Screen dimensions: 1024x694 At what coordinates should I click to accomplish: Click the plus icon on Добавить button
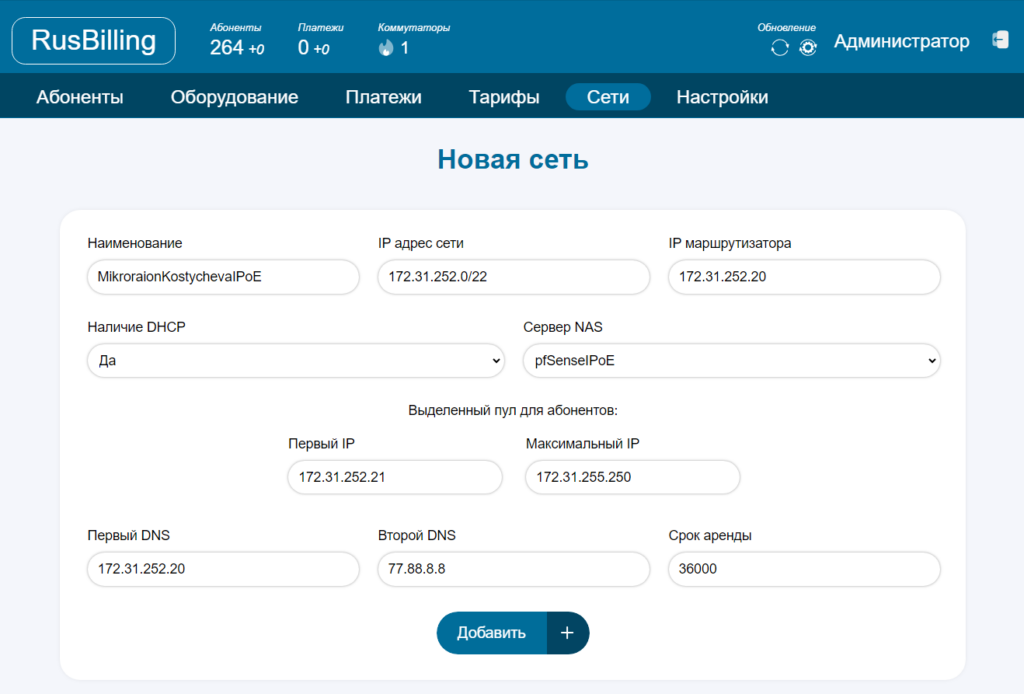[x=567, y=633]
